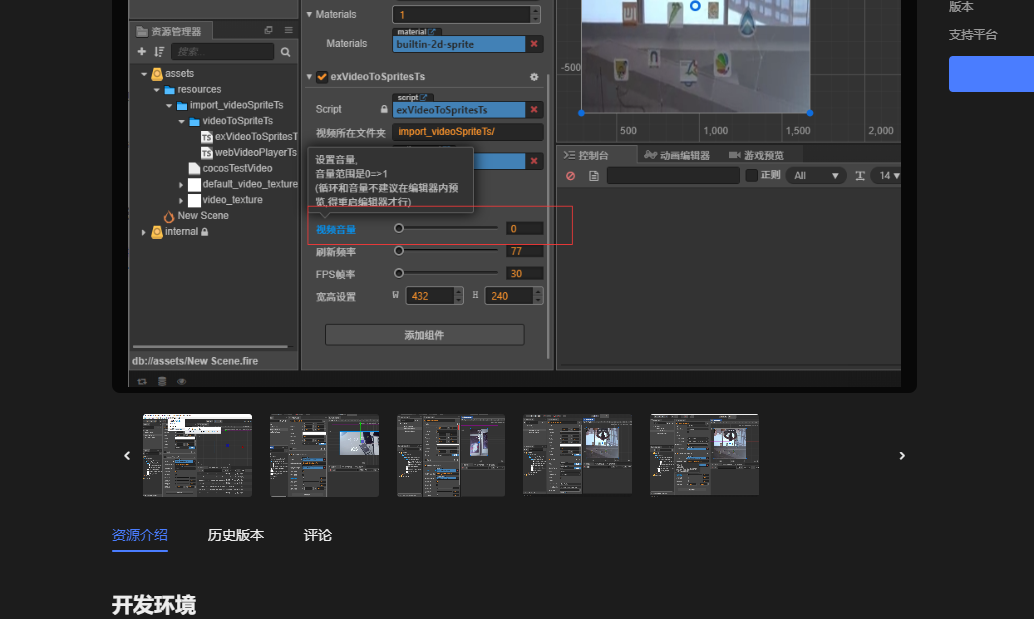Screen dimensions: 1034x619
Task: Click the height H stepper arrows
Action: 538,296
